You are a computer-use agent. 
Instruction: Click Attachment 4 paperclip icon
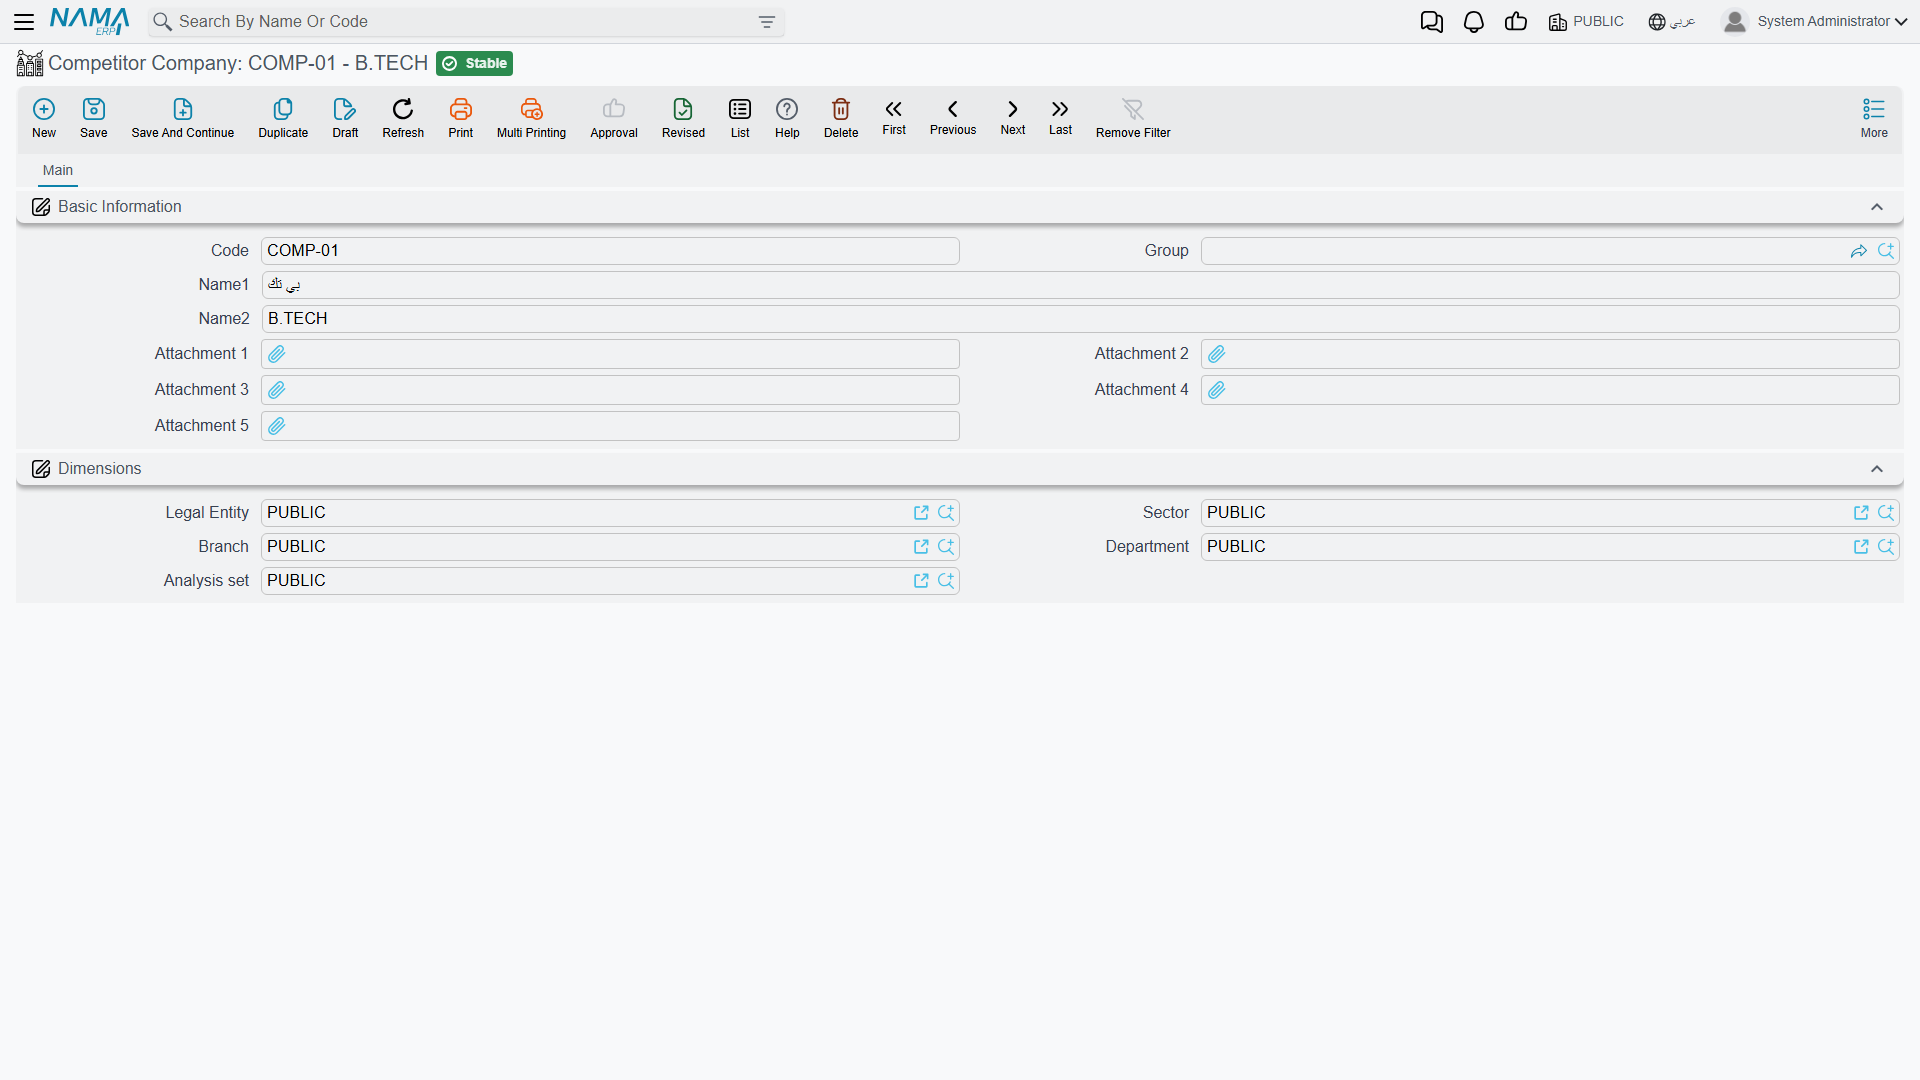(1217, 390)
